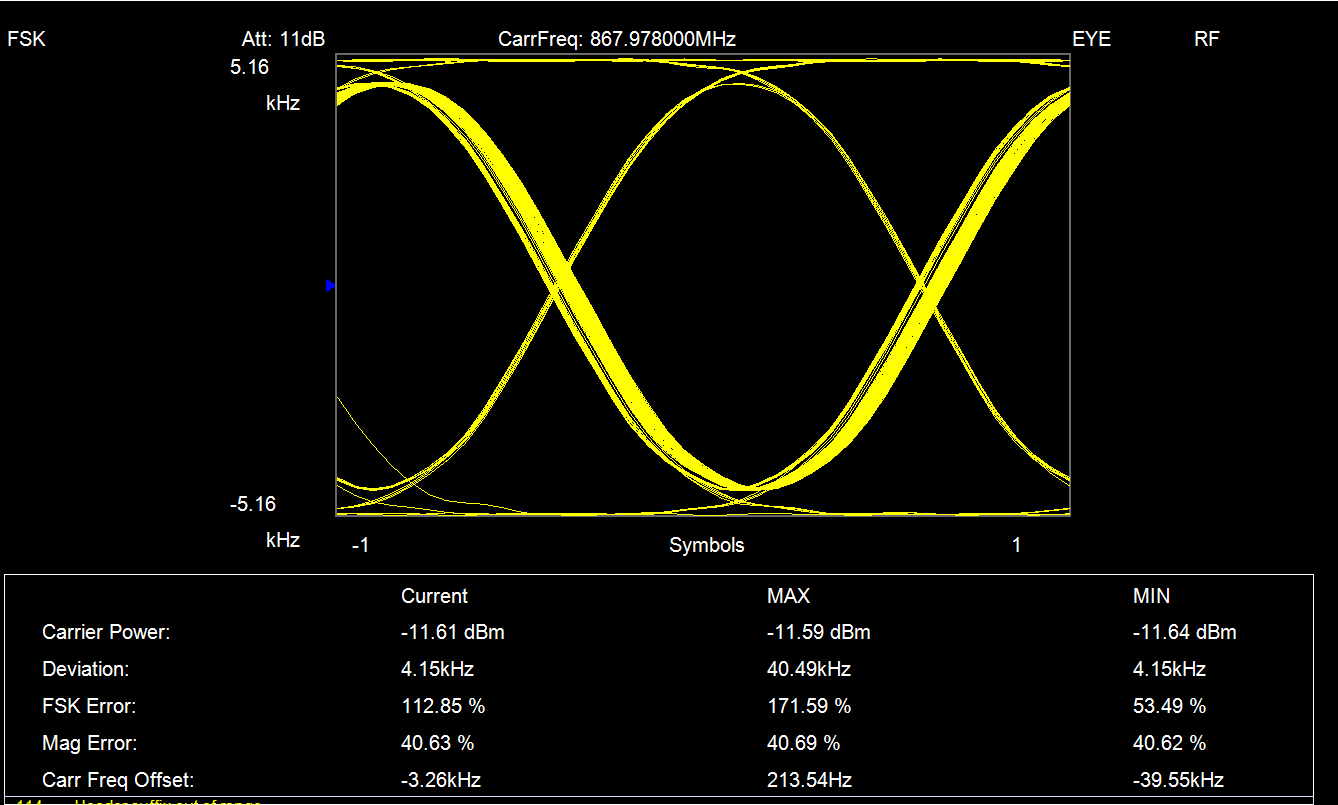Click the Symbols x-axis label

click(x=706, y=545)
